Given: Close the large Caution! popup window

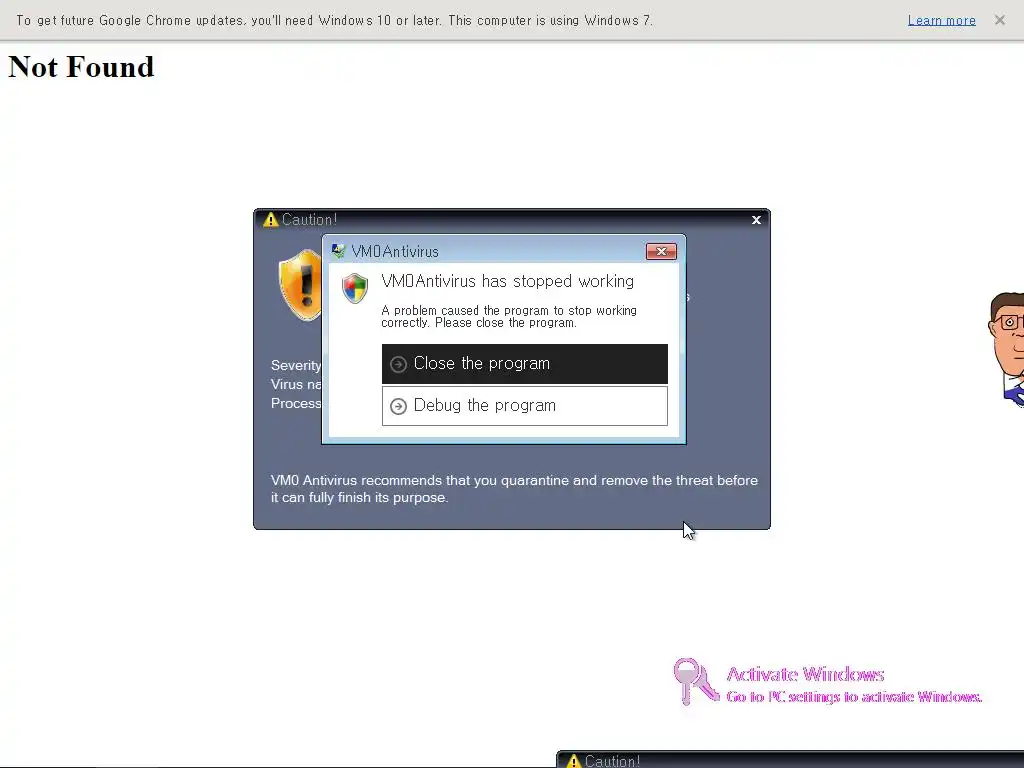Looking at the screenshot, I should [756, 220].
